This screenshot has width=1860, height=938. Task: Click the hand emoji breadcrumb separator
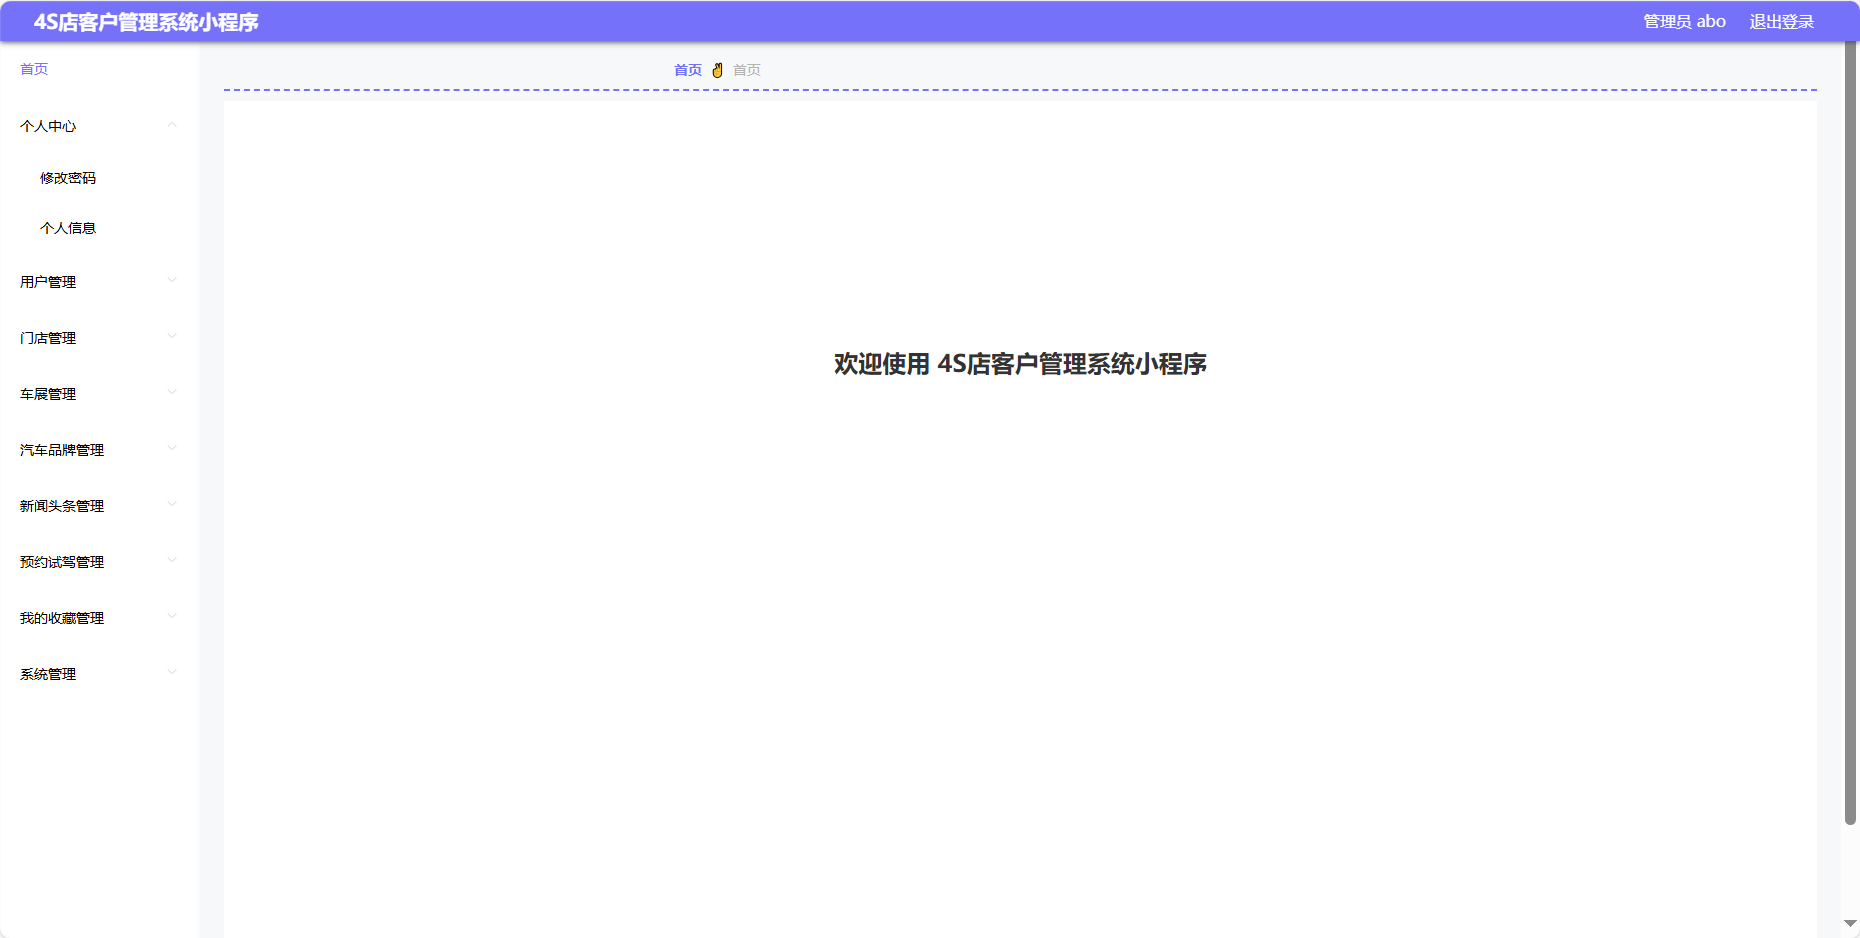tap(717, 70)
